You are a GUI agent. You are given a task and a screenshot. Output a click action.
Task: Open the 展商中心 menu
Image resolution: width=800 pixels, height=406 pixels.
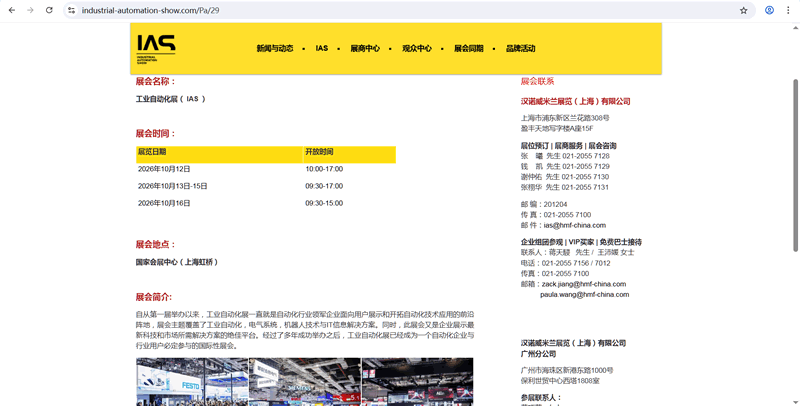(364, 48)
